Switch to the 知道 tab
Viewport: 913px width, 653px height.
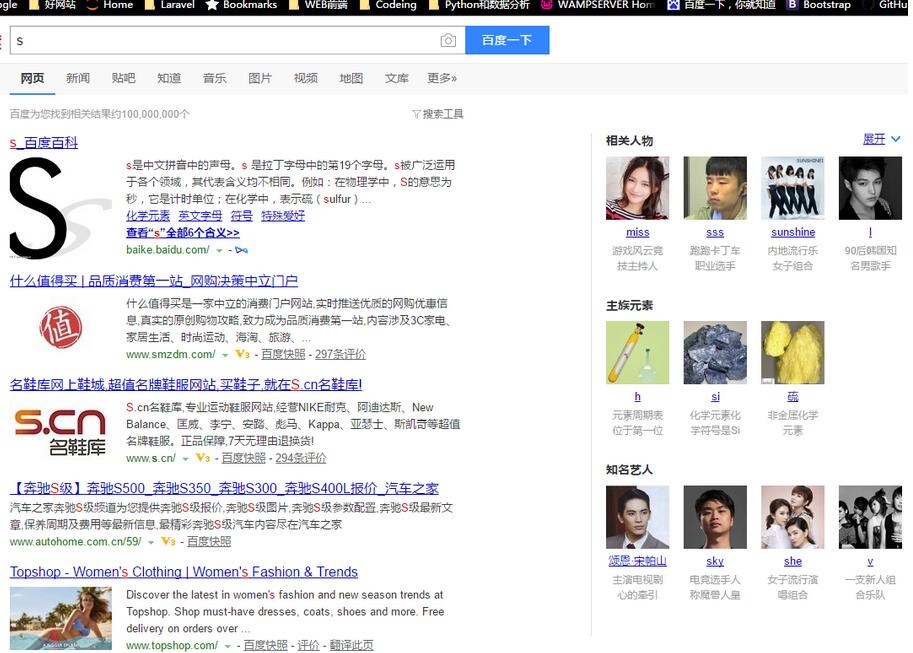[x=169, y=78]
